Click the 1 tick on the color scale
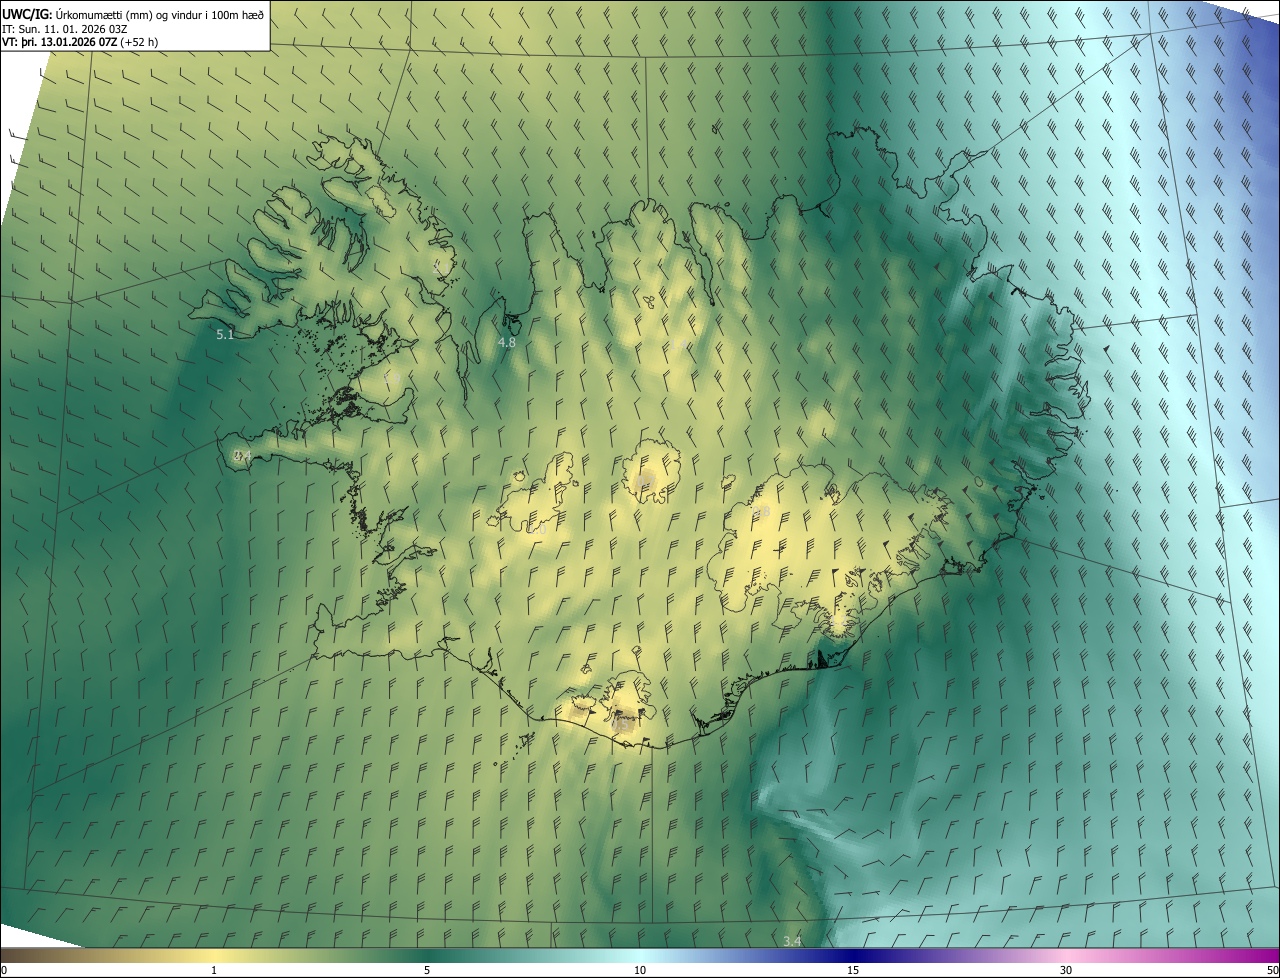1280x978 pixels. (x=214, y=970)
